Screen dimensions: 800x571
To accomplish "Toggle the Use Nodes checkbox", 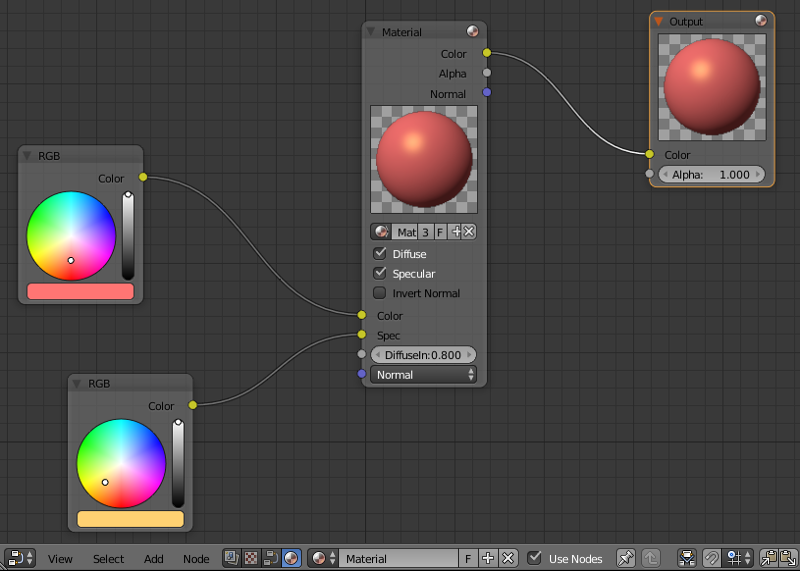I will 535,558.
